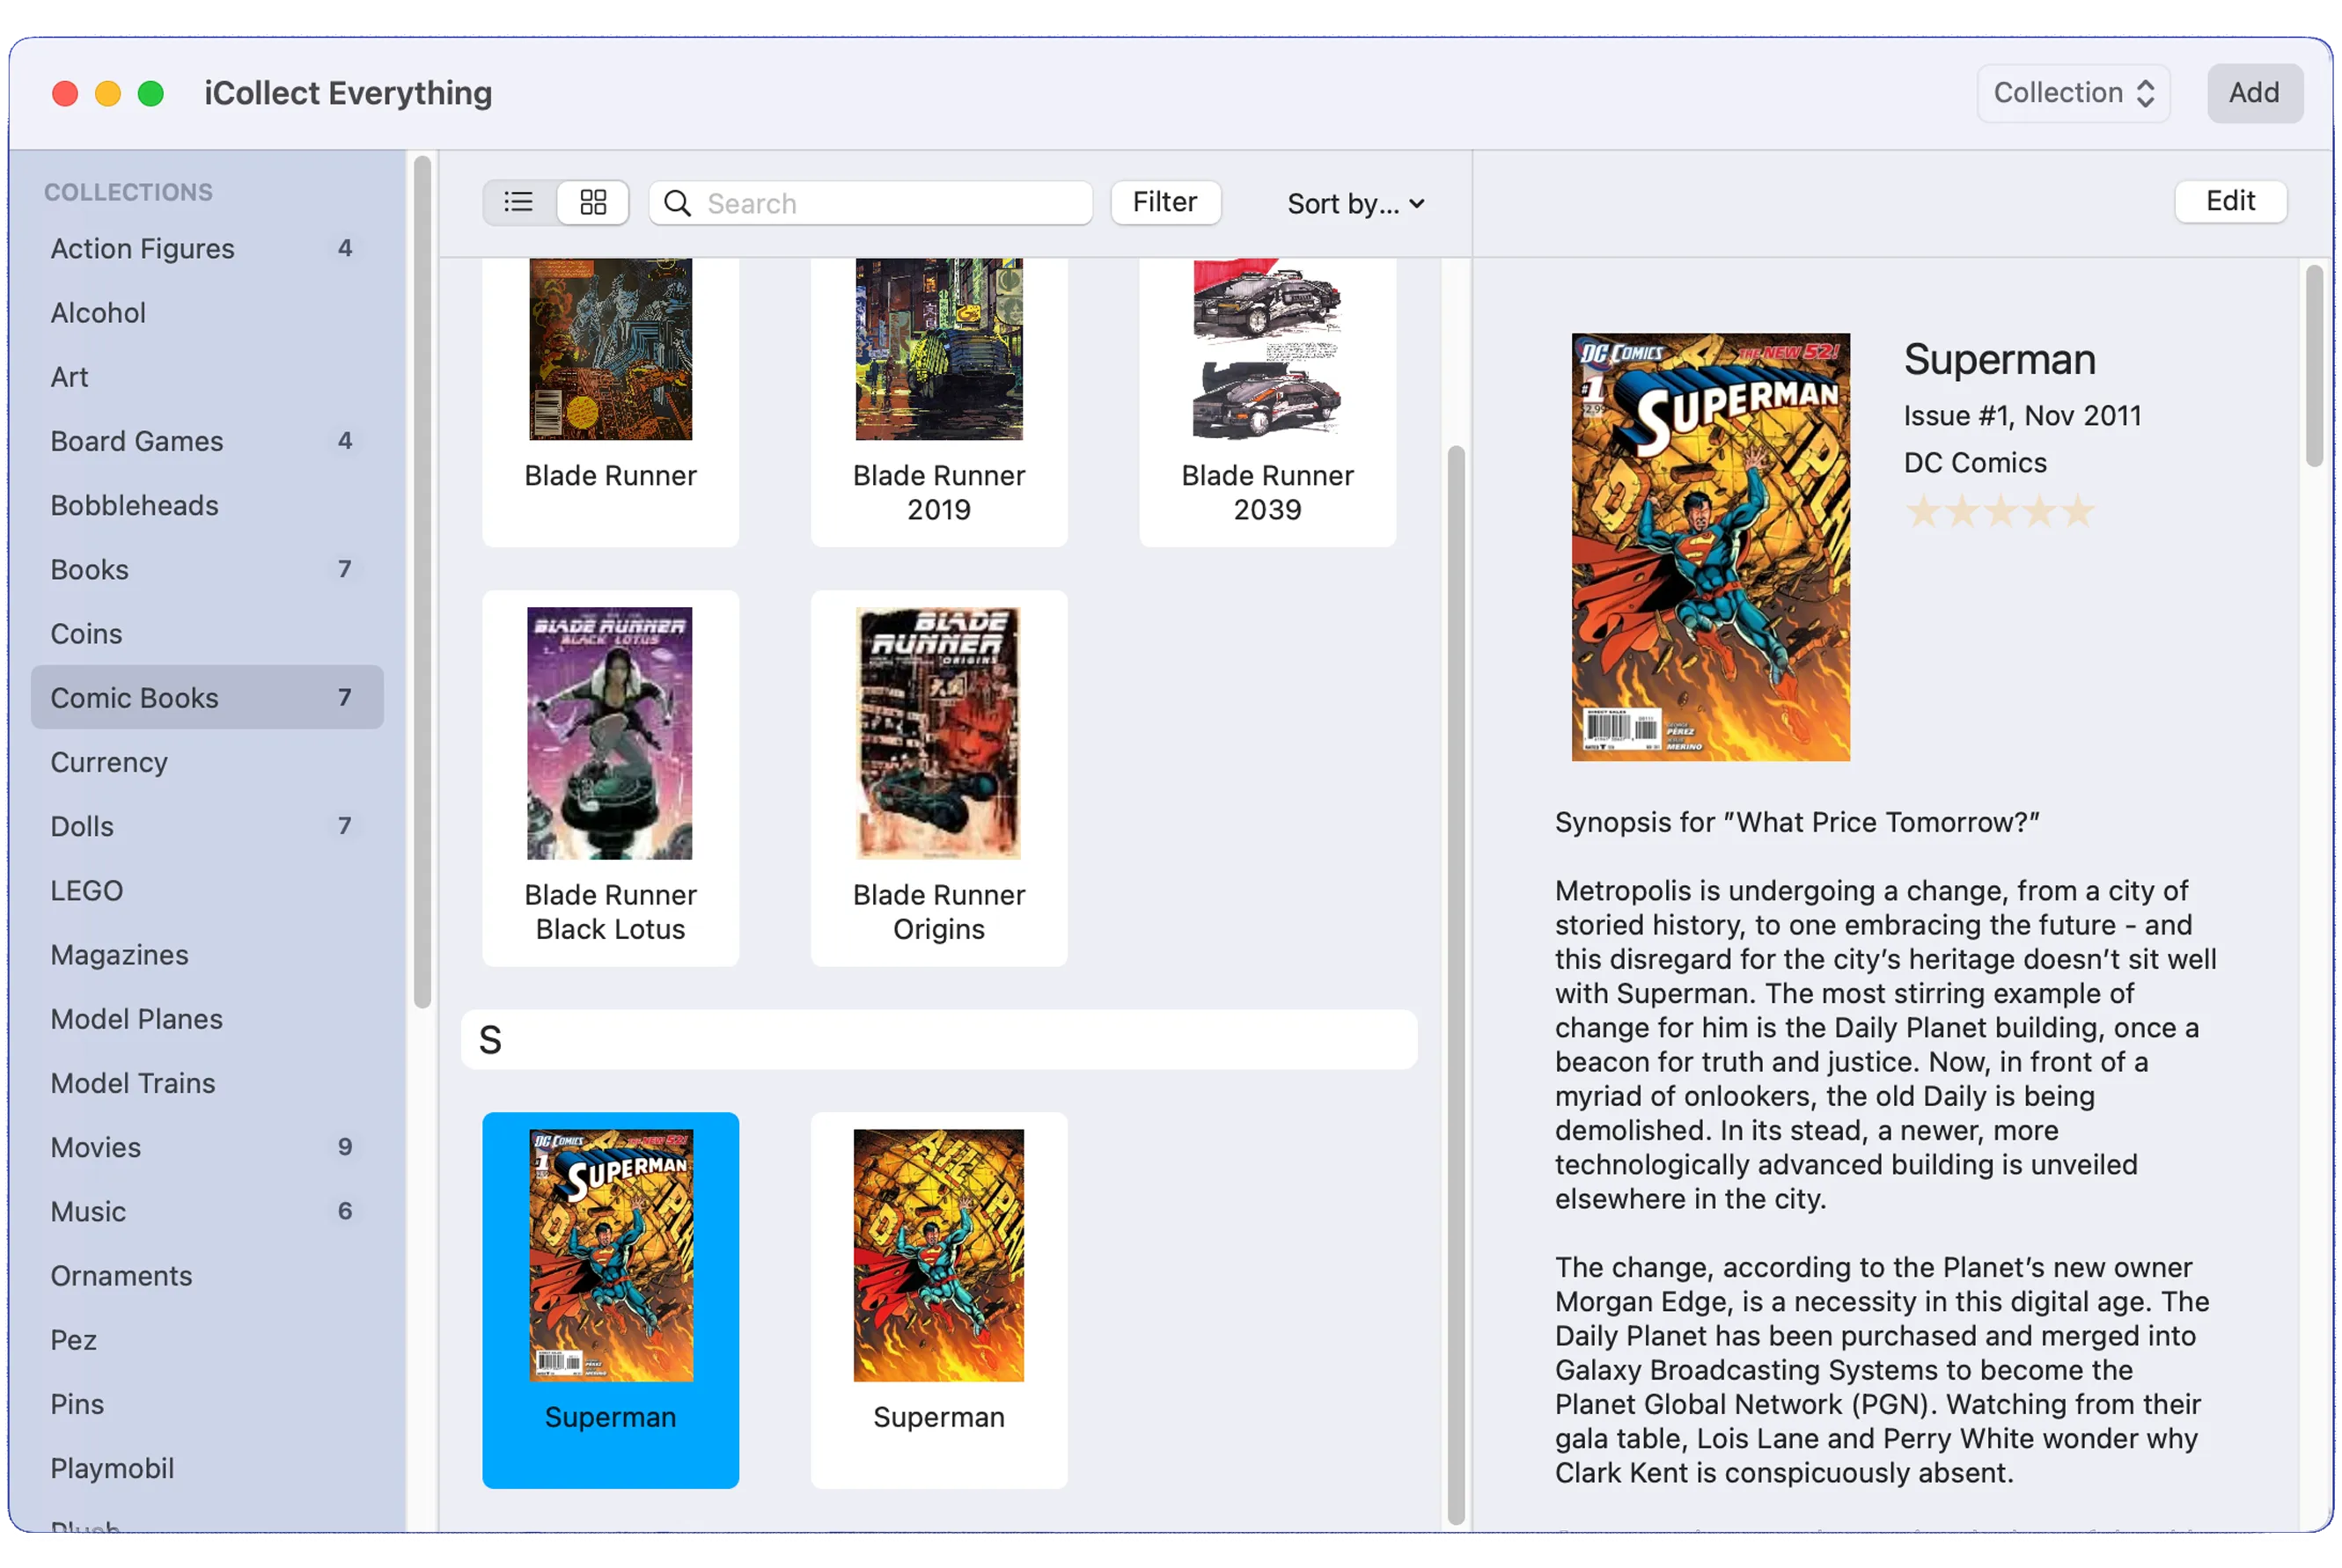Screen dimensions: 2342x1568
Task: Open the Movies collection
Action: pos(96,1147)
